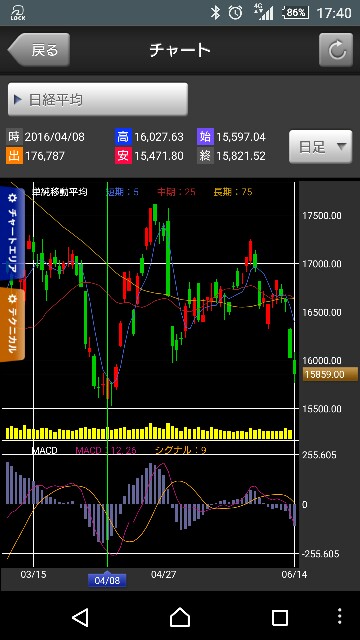Image resolution: width=360 pixels, height=640 pixels.
Task: Tap the 長期：75 moving average label
Action: tap(233, 192)
